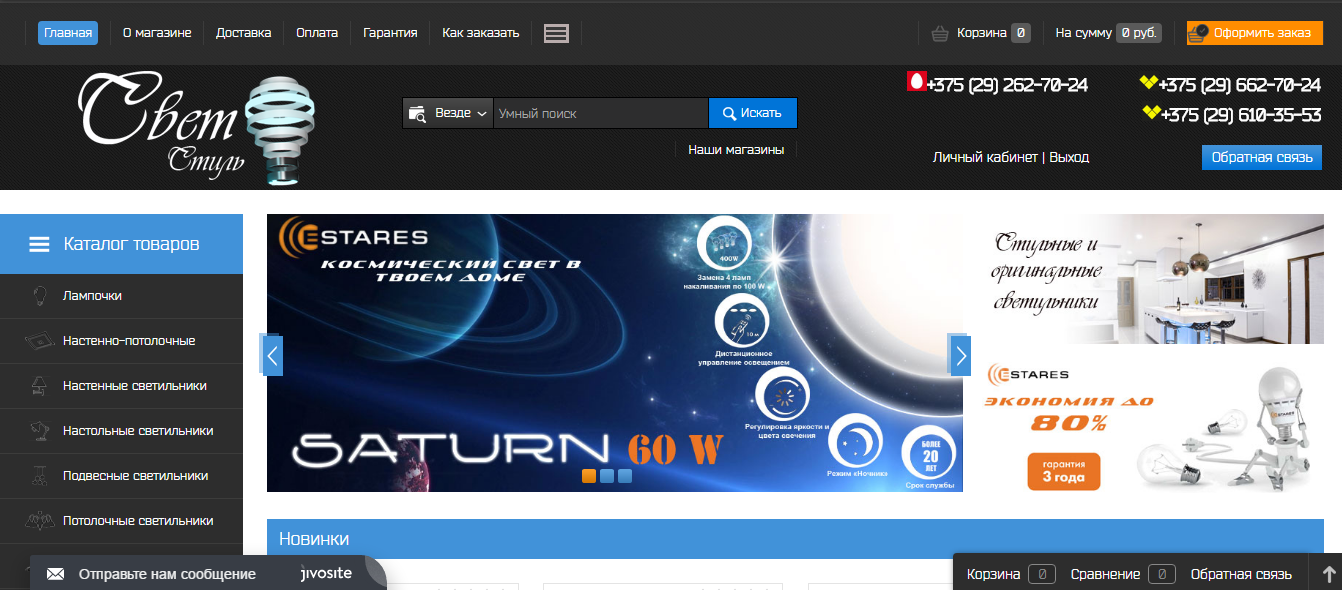1342x590 pixels.
Task: Expand the Везде search scope dropdown
Action: coord(448,113)
